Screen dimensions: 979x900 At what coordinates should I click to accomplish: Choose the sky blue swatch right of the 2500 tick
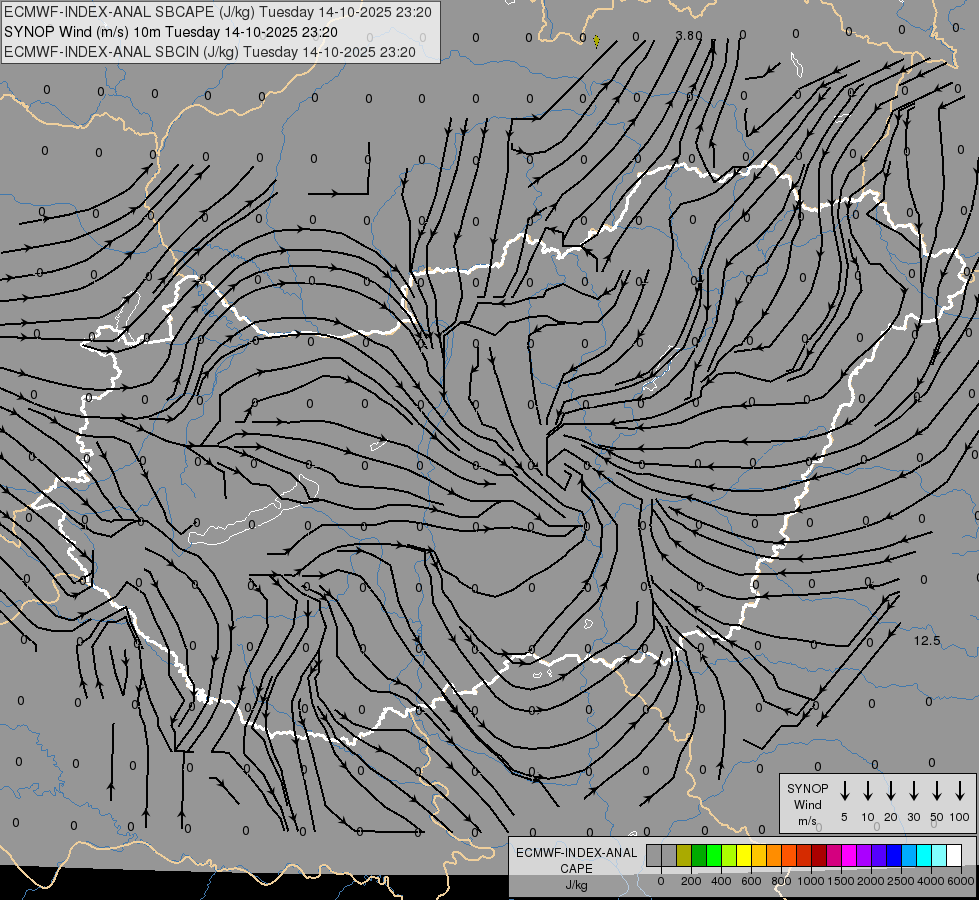click(x=909, y=855)
